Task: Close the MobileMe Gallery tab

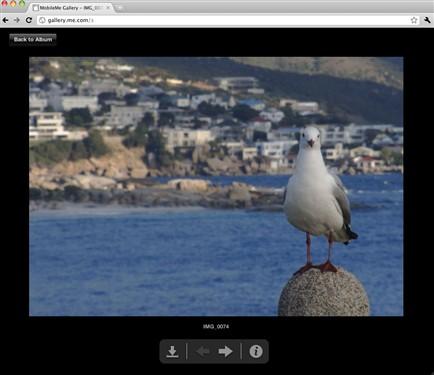Action: pos(108,7)
